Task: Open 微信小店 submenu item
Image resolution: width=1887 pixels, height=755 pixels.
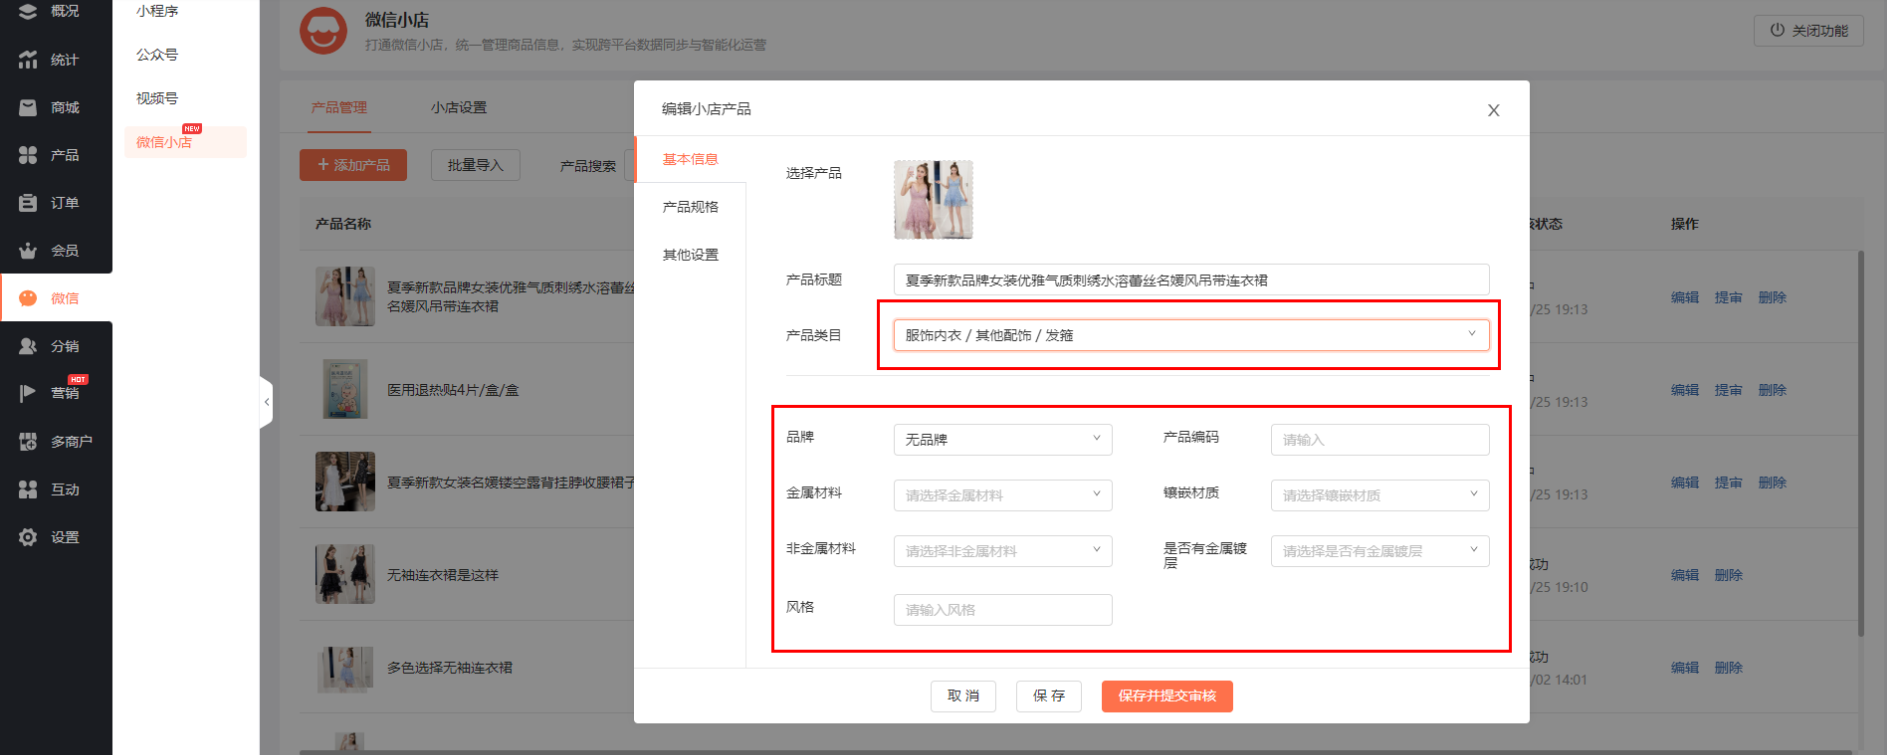Action: pos(185,142)
